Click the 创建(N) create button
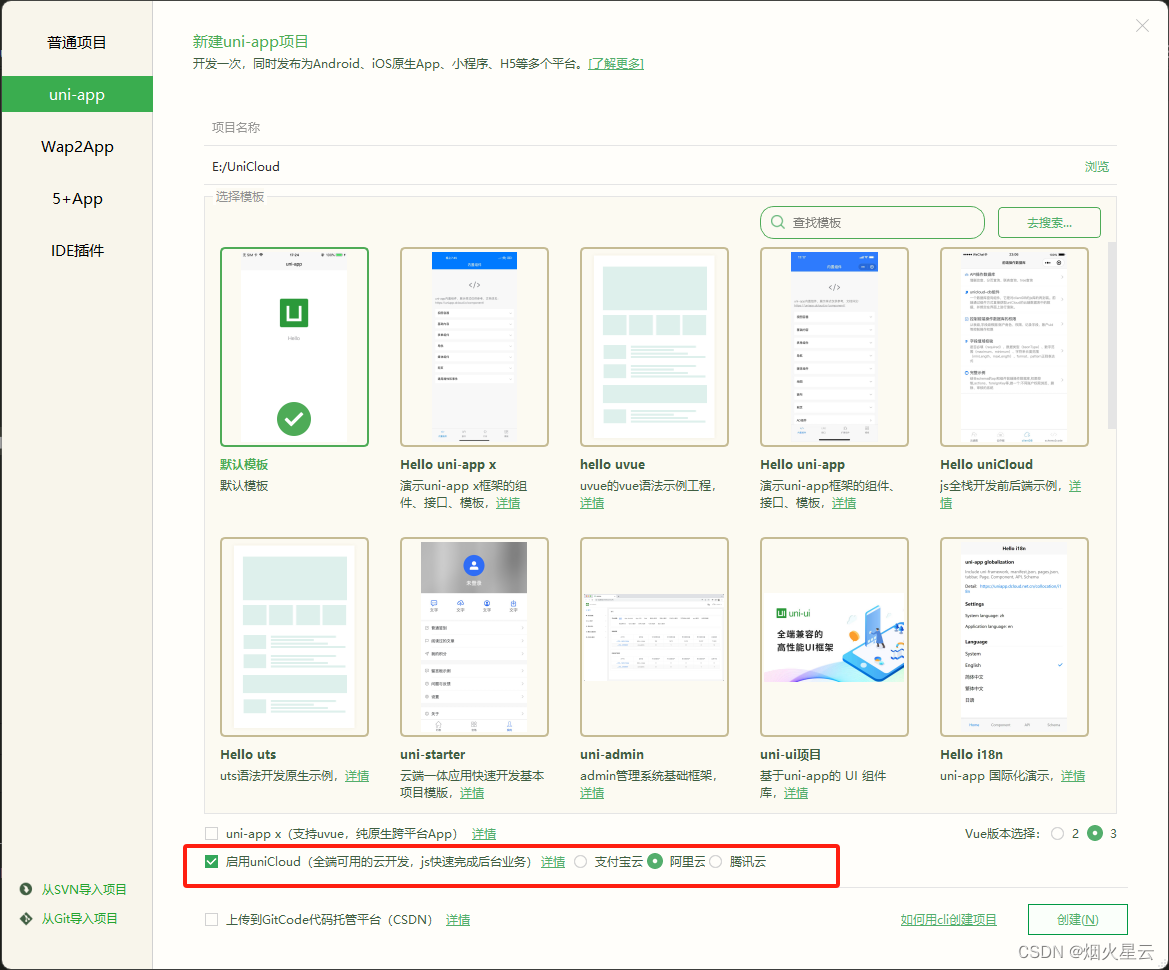The image size is (1169, 970). [1077, 919]
